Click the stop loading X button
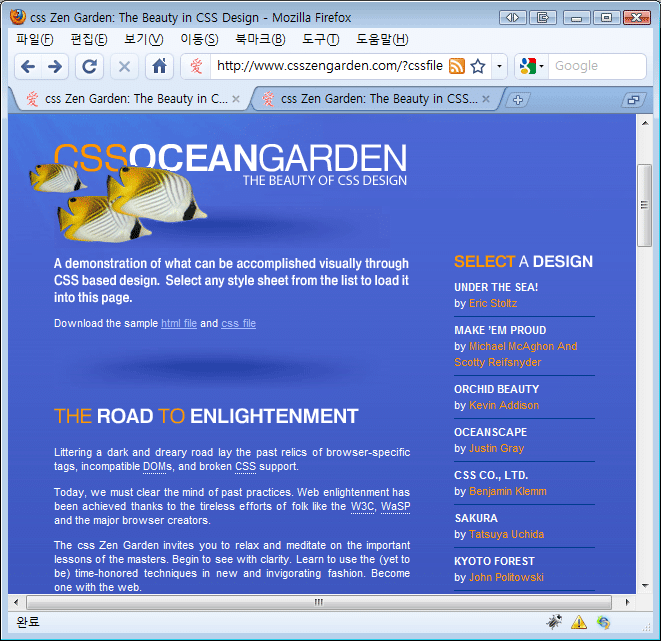This screenshot has width=661, height=641. point(124,67)
